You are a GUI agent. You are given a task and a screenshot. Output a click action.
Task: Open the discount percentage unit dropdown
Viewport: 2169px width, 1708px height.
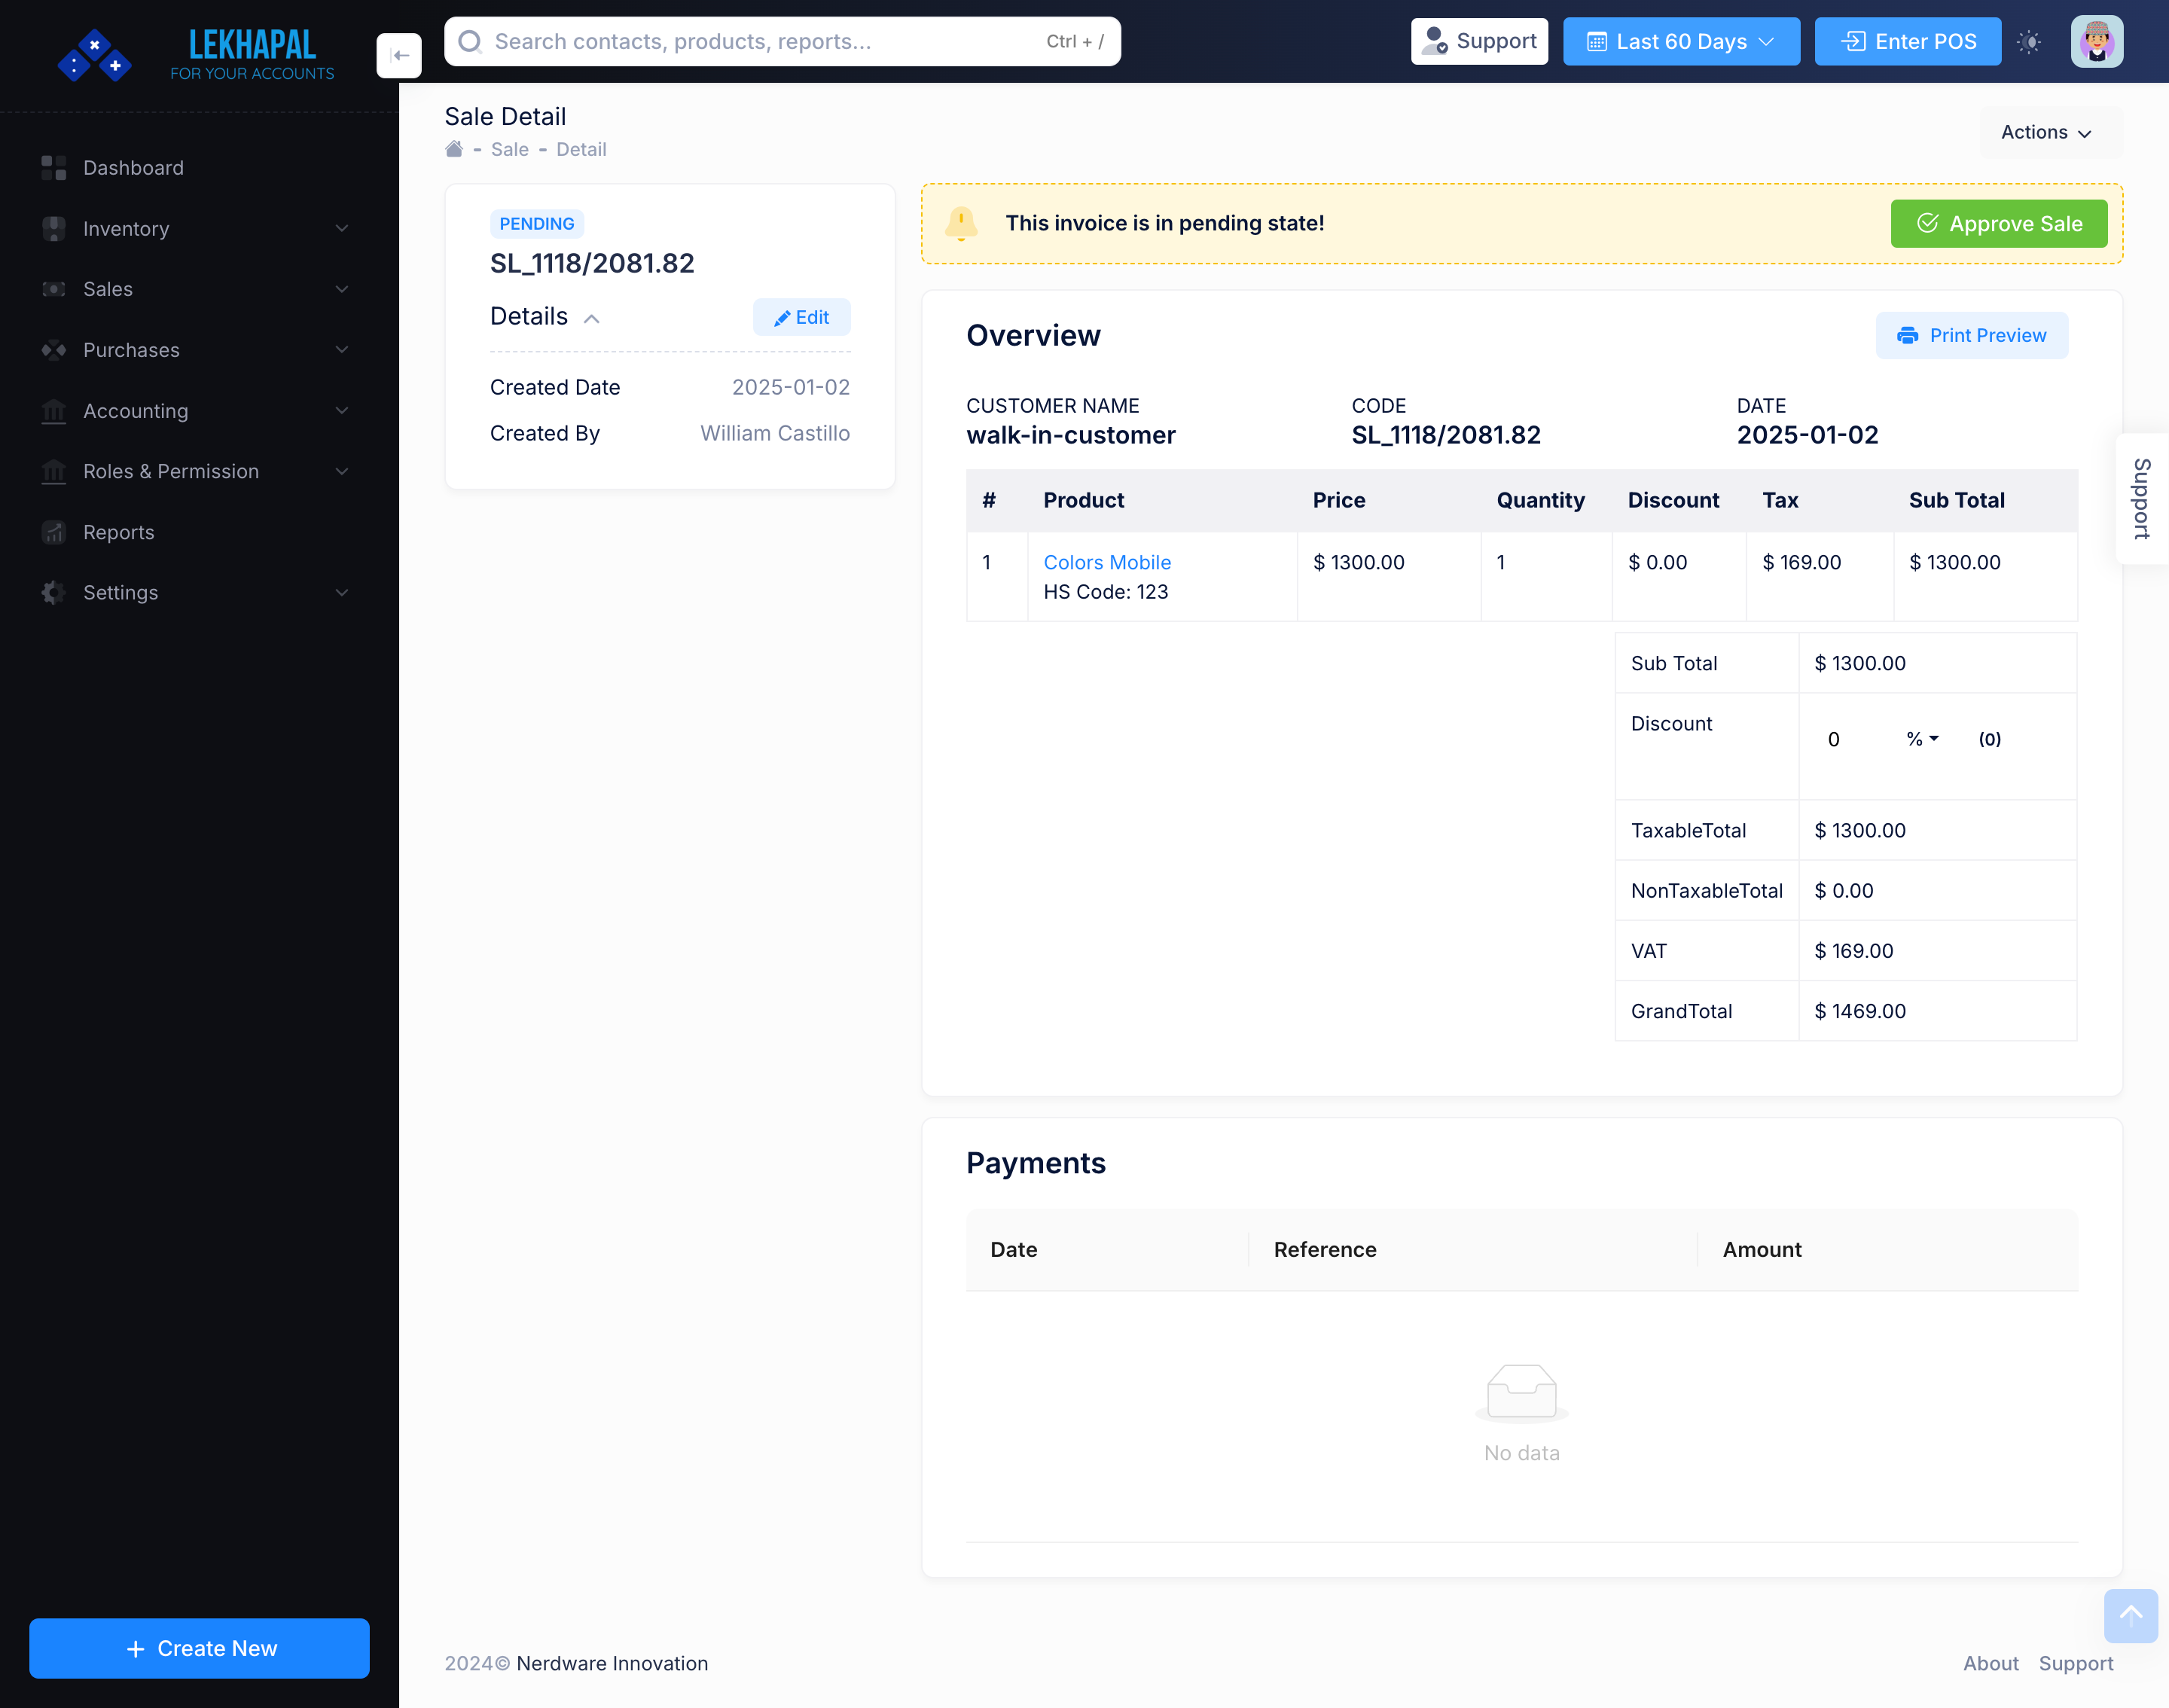point(1921,739)
